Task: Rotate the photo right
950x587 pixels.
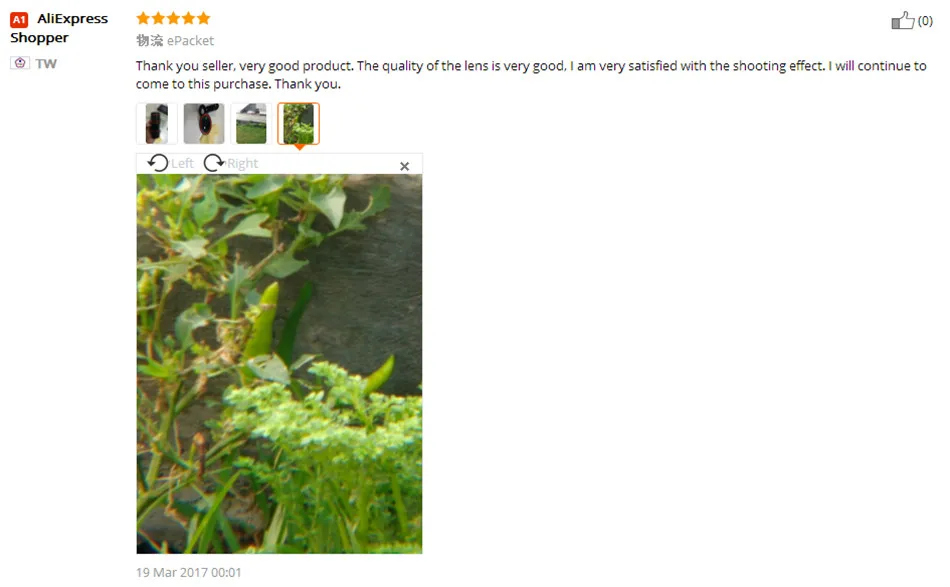Action: click(213, 163)
